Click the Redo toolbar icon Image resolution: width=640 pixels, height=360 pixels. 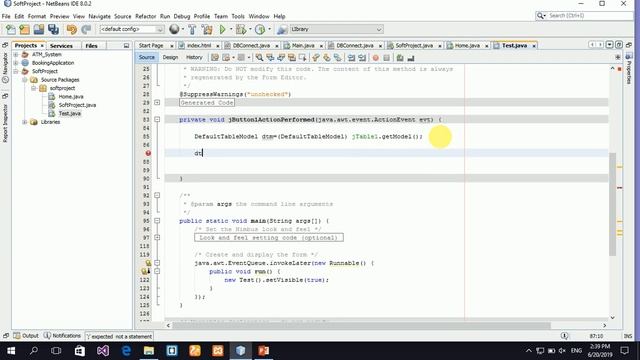(86, 29)
